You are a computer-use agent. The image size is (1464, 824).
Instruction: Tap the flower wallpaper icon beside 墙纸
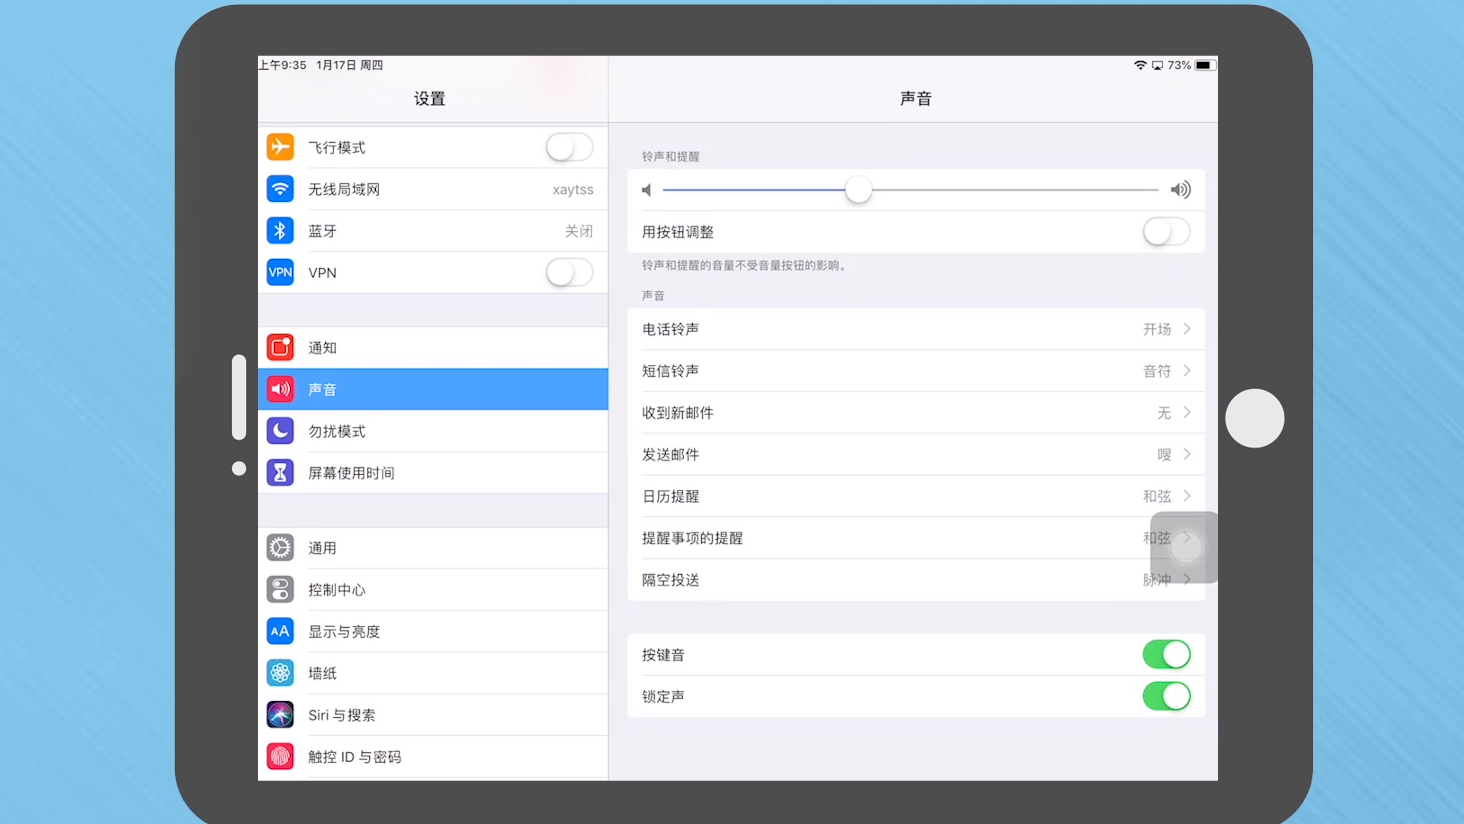(280, 673)
